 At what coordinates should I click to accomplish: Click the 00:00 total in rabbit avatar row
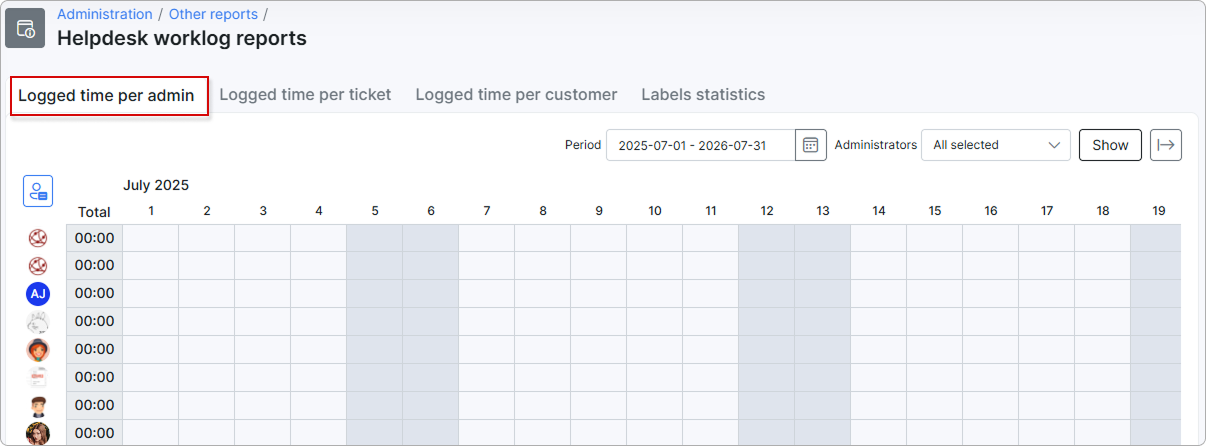pyautogui.click(x=95, y=322)
